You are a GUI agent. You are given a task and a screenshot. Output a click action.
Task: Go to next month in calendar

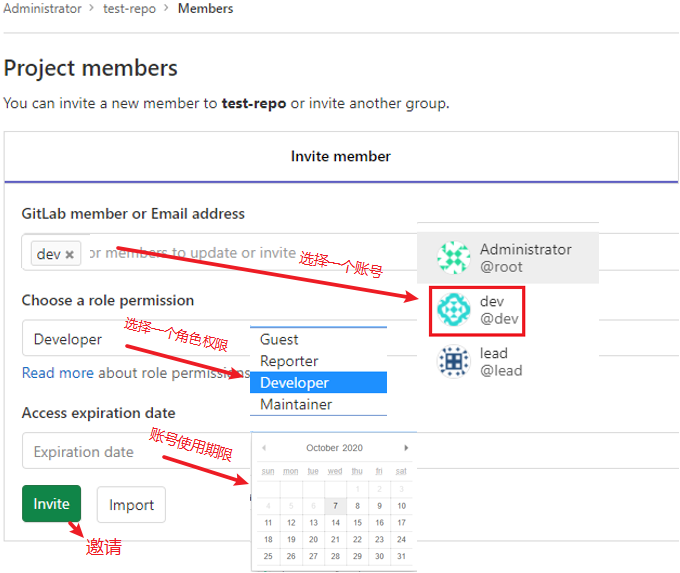tap(406, 448)
